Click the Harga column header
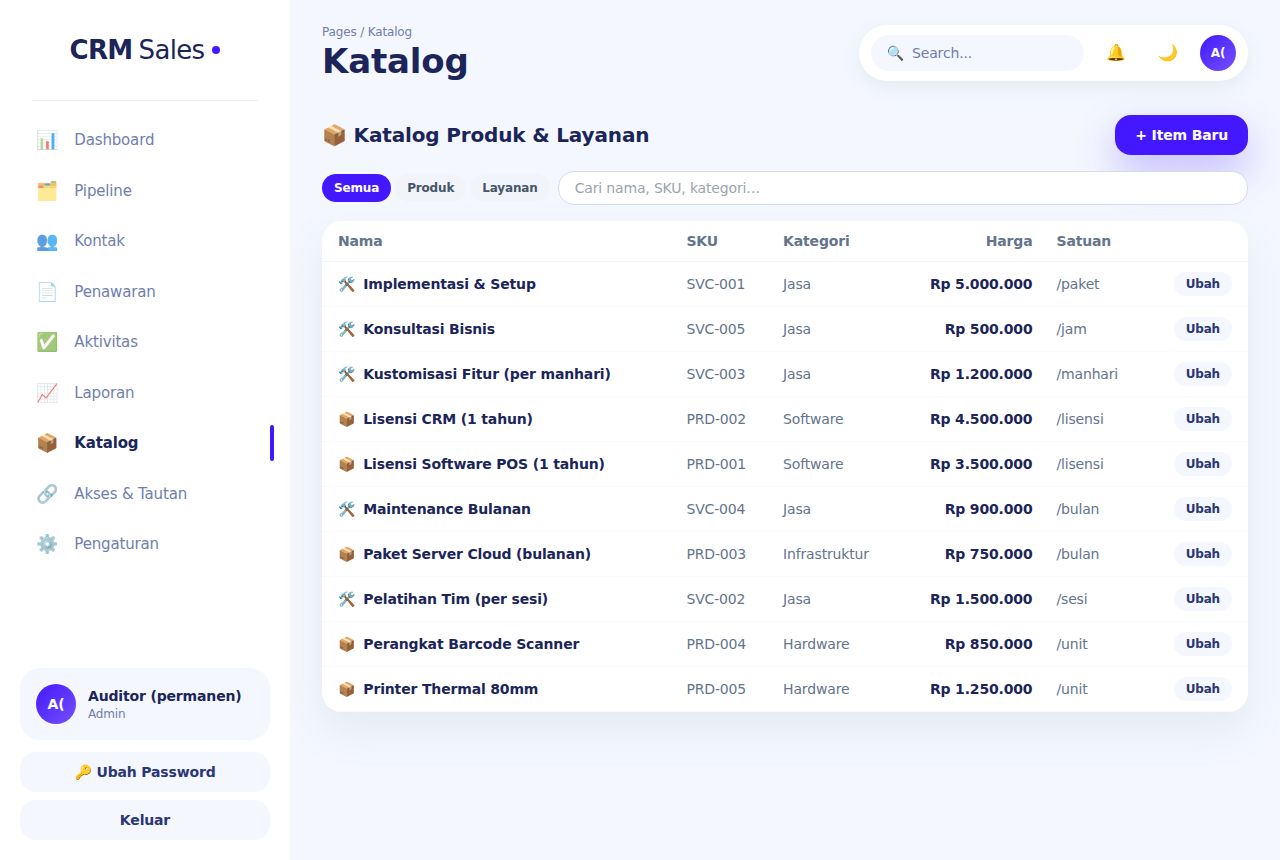 pos(1009,241)
